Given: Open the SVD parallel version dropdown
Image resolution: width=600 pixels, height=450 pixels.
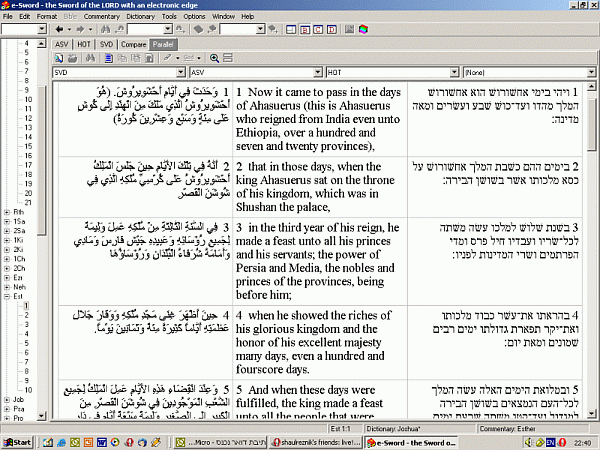Looking at the screenshot, I should (181, 72).
